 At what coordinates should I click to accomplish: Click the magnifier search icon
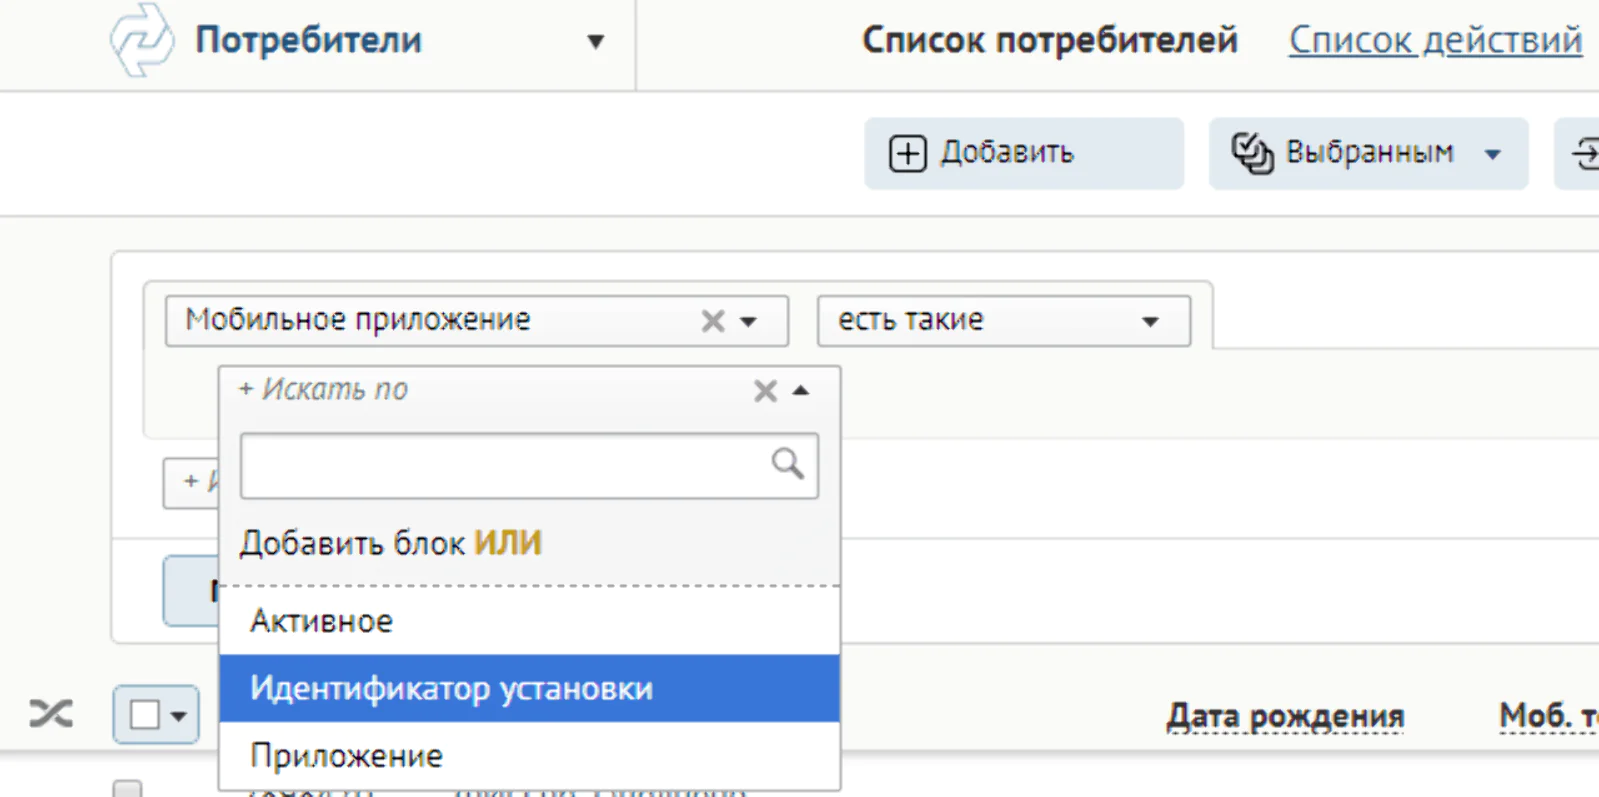click(x=787, y=464)
